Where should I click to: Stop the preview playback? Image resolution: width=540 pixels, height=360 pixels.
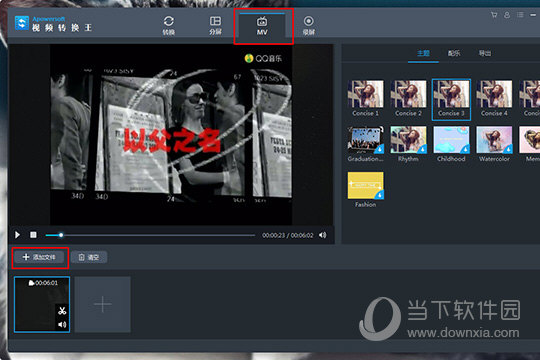pos(33,235)
